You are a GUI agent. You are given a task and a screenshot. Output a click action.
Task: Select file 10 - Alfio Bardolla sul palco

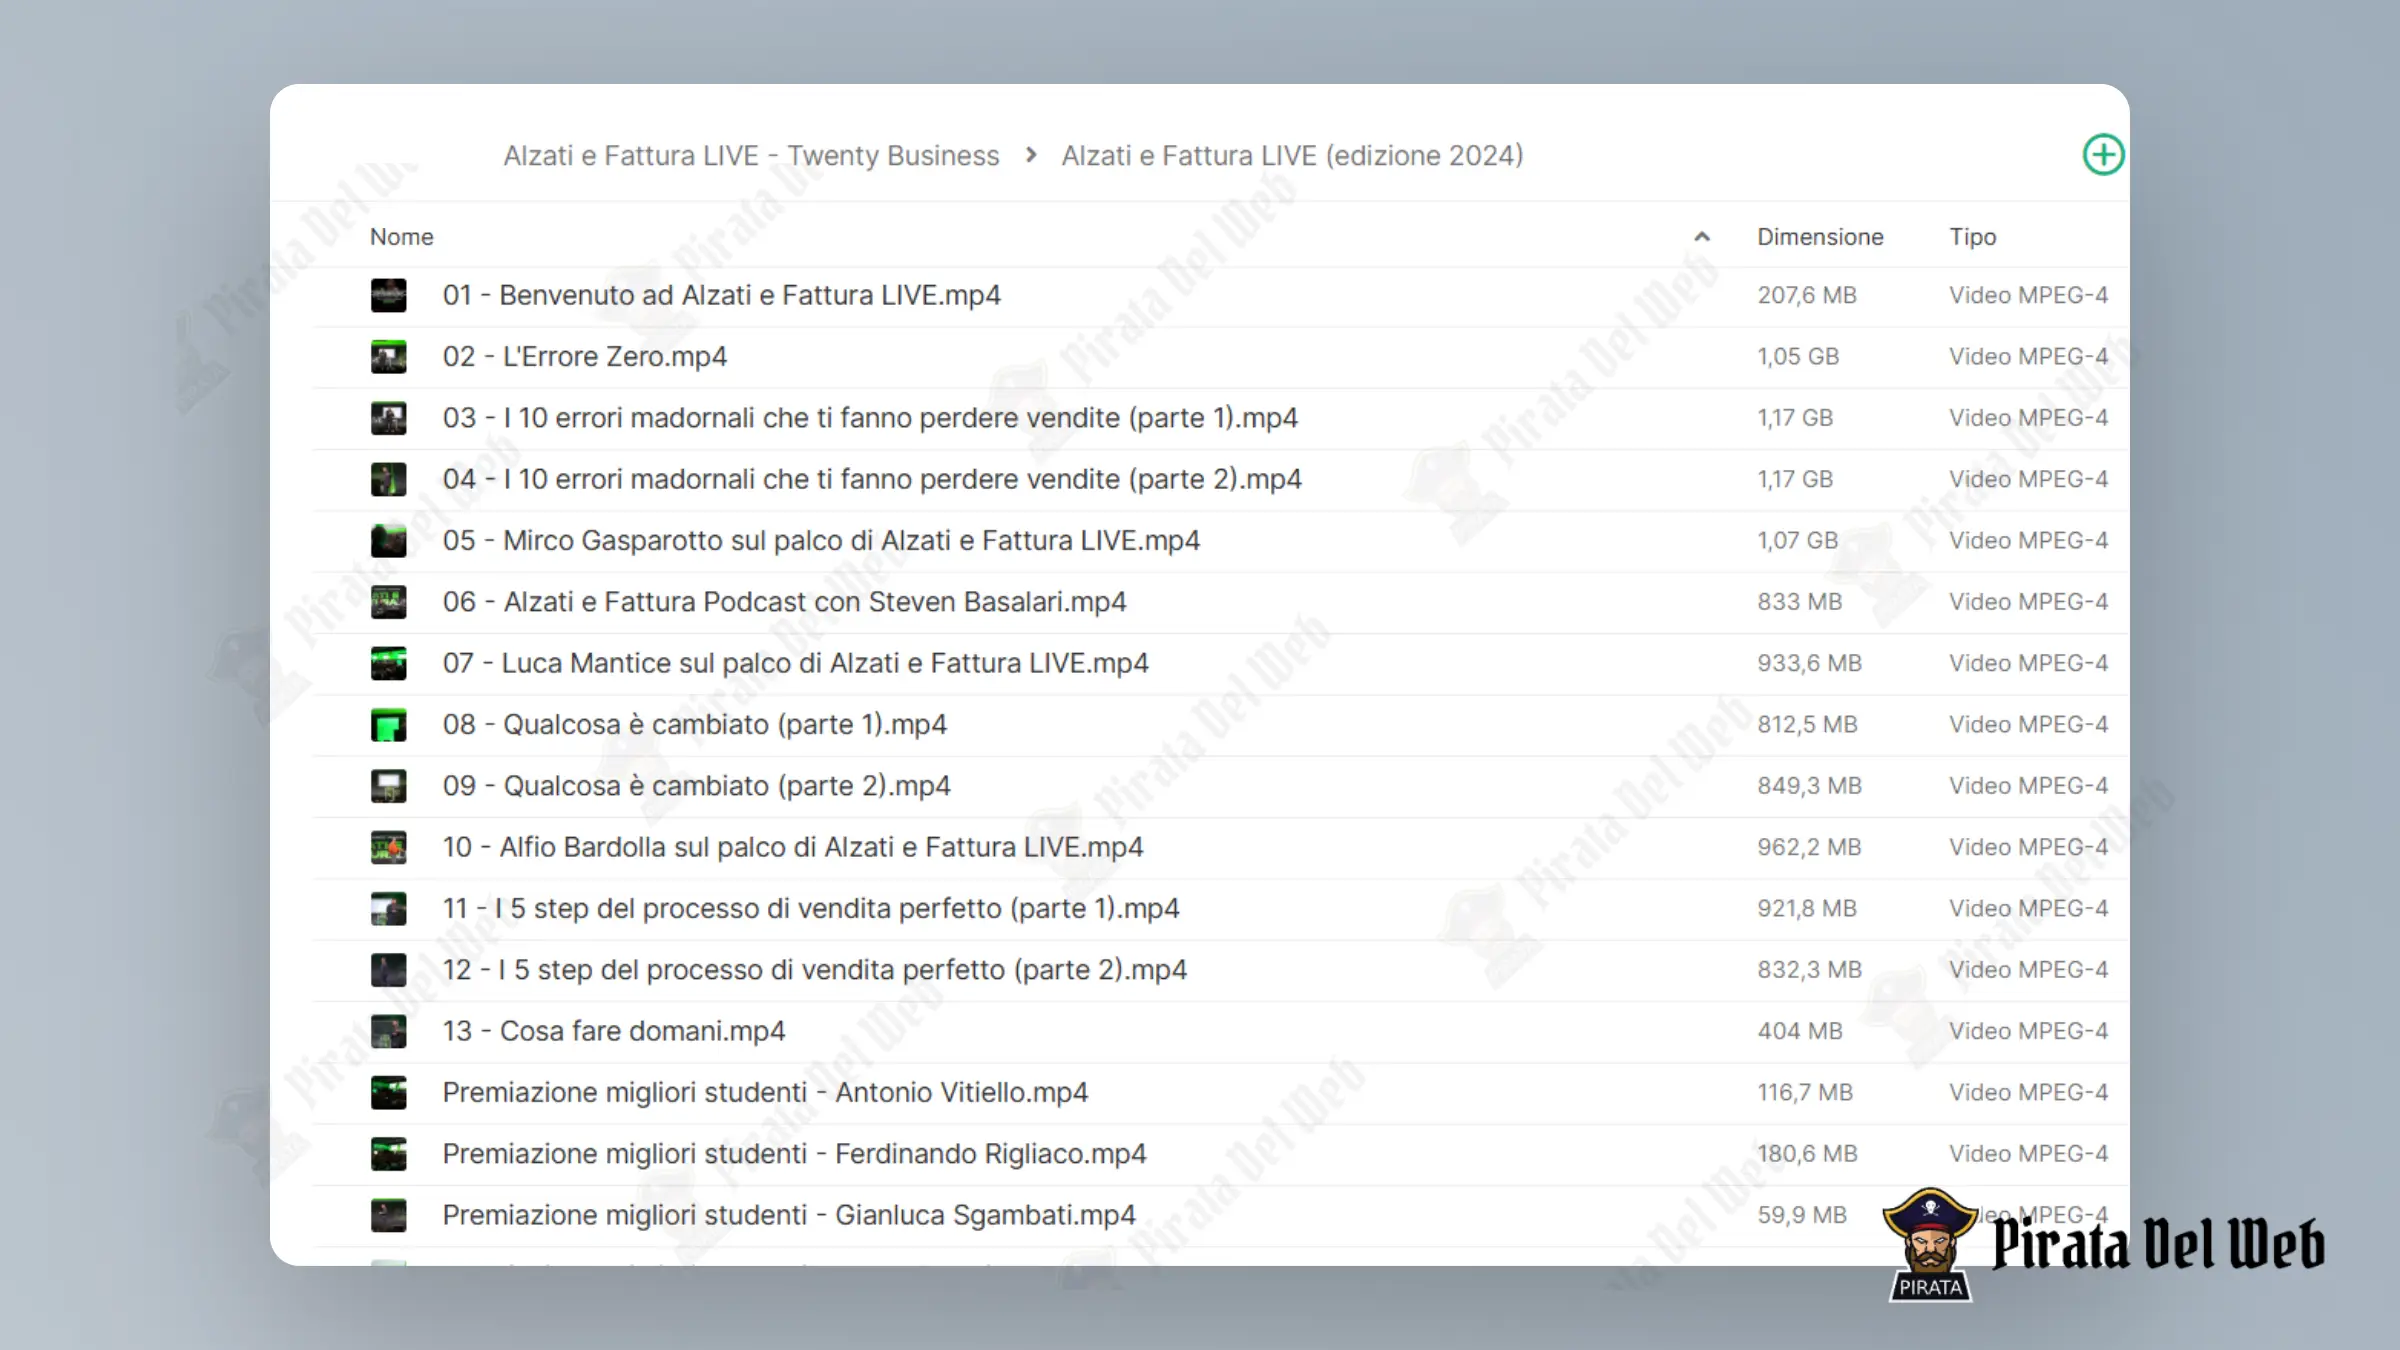coord(792,847)
